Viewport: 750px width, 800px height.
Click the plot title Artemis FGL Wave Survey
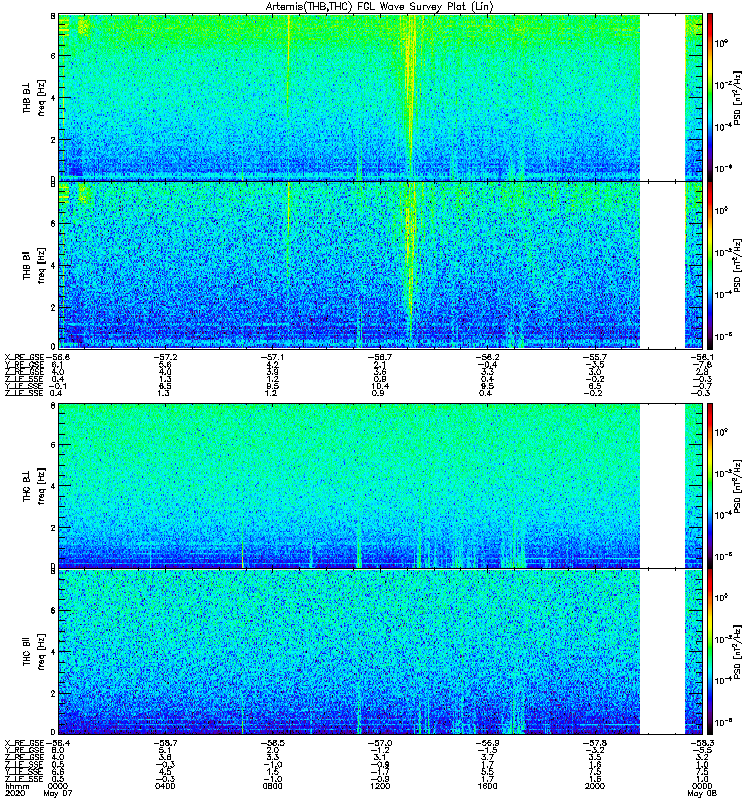point(379,7)
